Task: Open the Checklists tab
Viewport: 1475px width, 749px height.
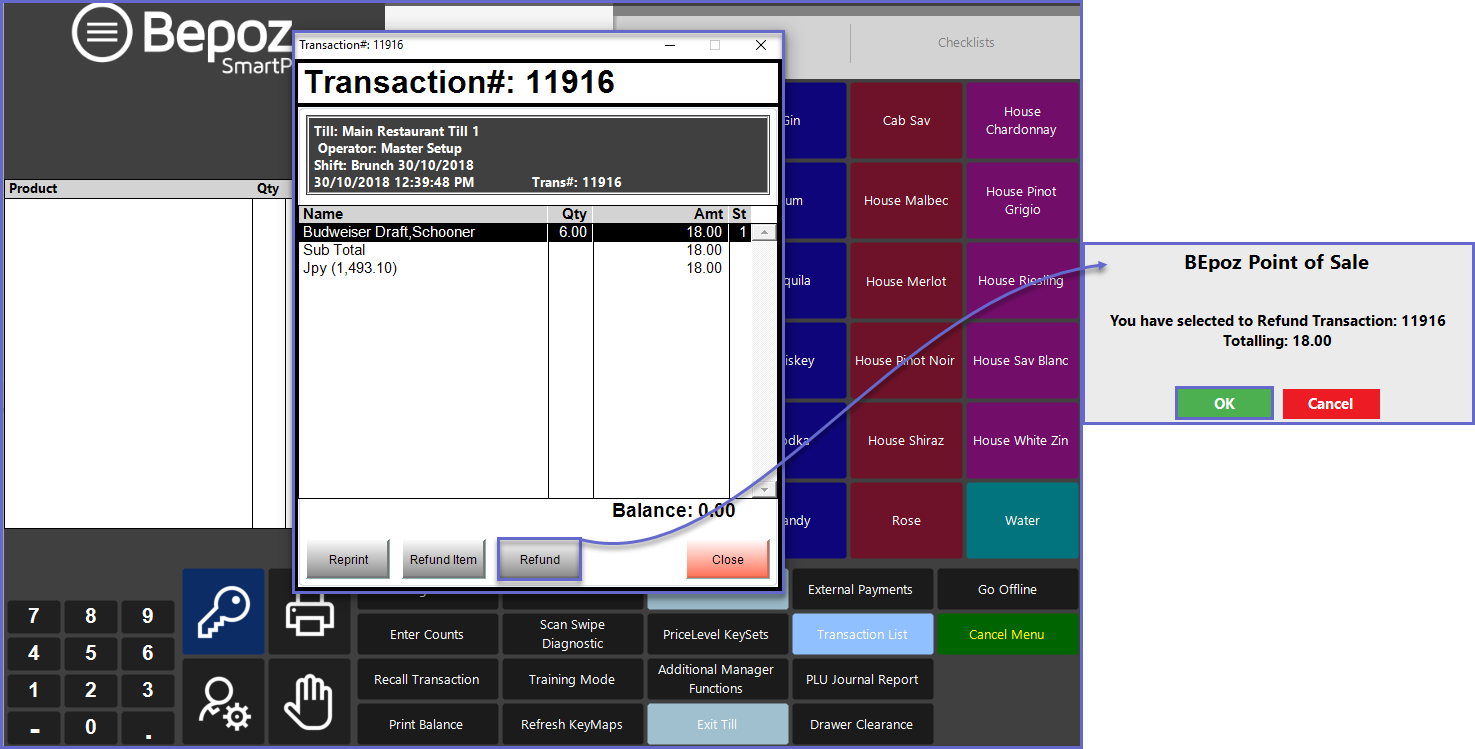Action: point(965,43)
